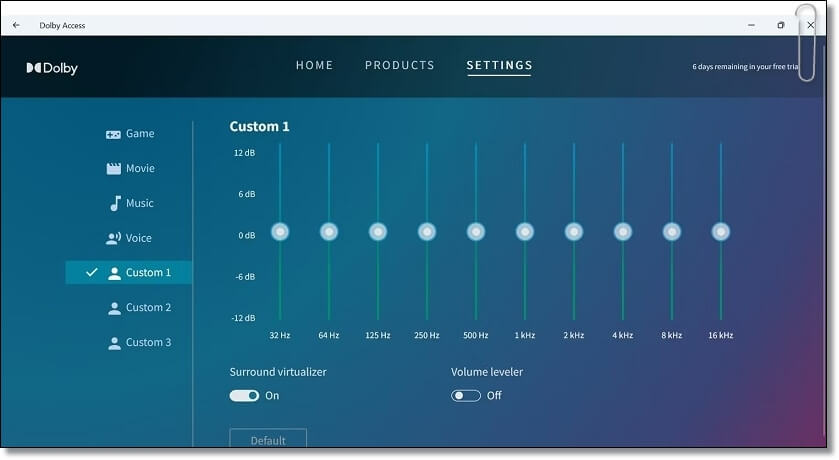Click the 16 kHz equalizer slider knob
839x460 pixels.
click(721, 232)
